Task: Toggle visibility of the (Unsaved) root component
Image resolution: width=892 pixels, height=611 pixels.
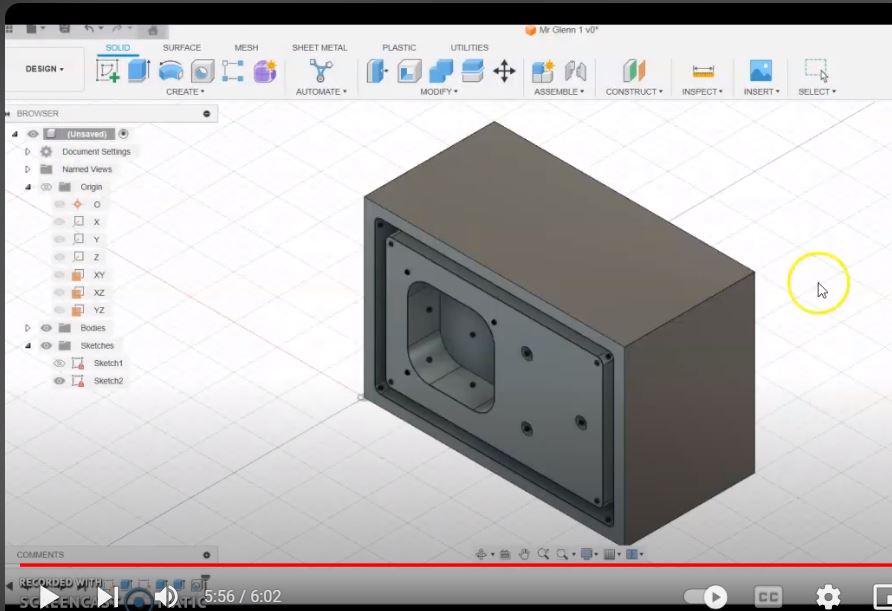Action: (33, 134)
